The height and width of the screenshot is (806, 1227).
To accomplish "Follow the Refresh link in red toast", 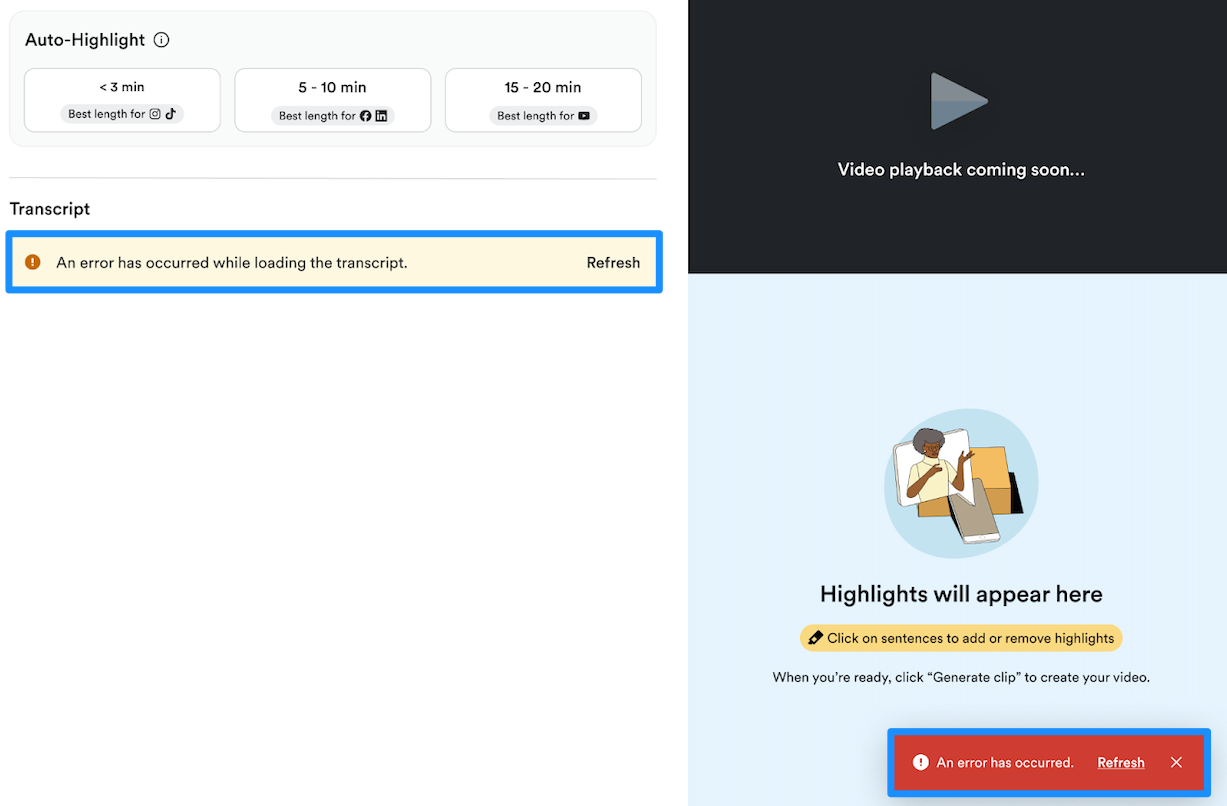I will click(x=1121, y=762).
